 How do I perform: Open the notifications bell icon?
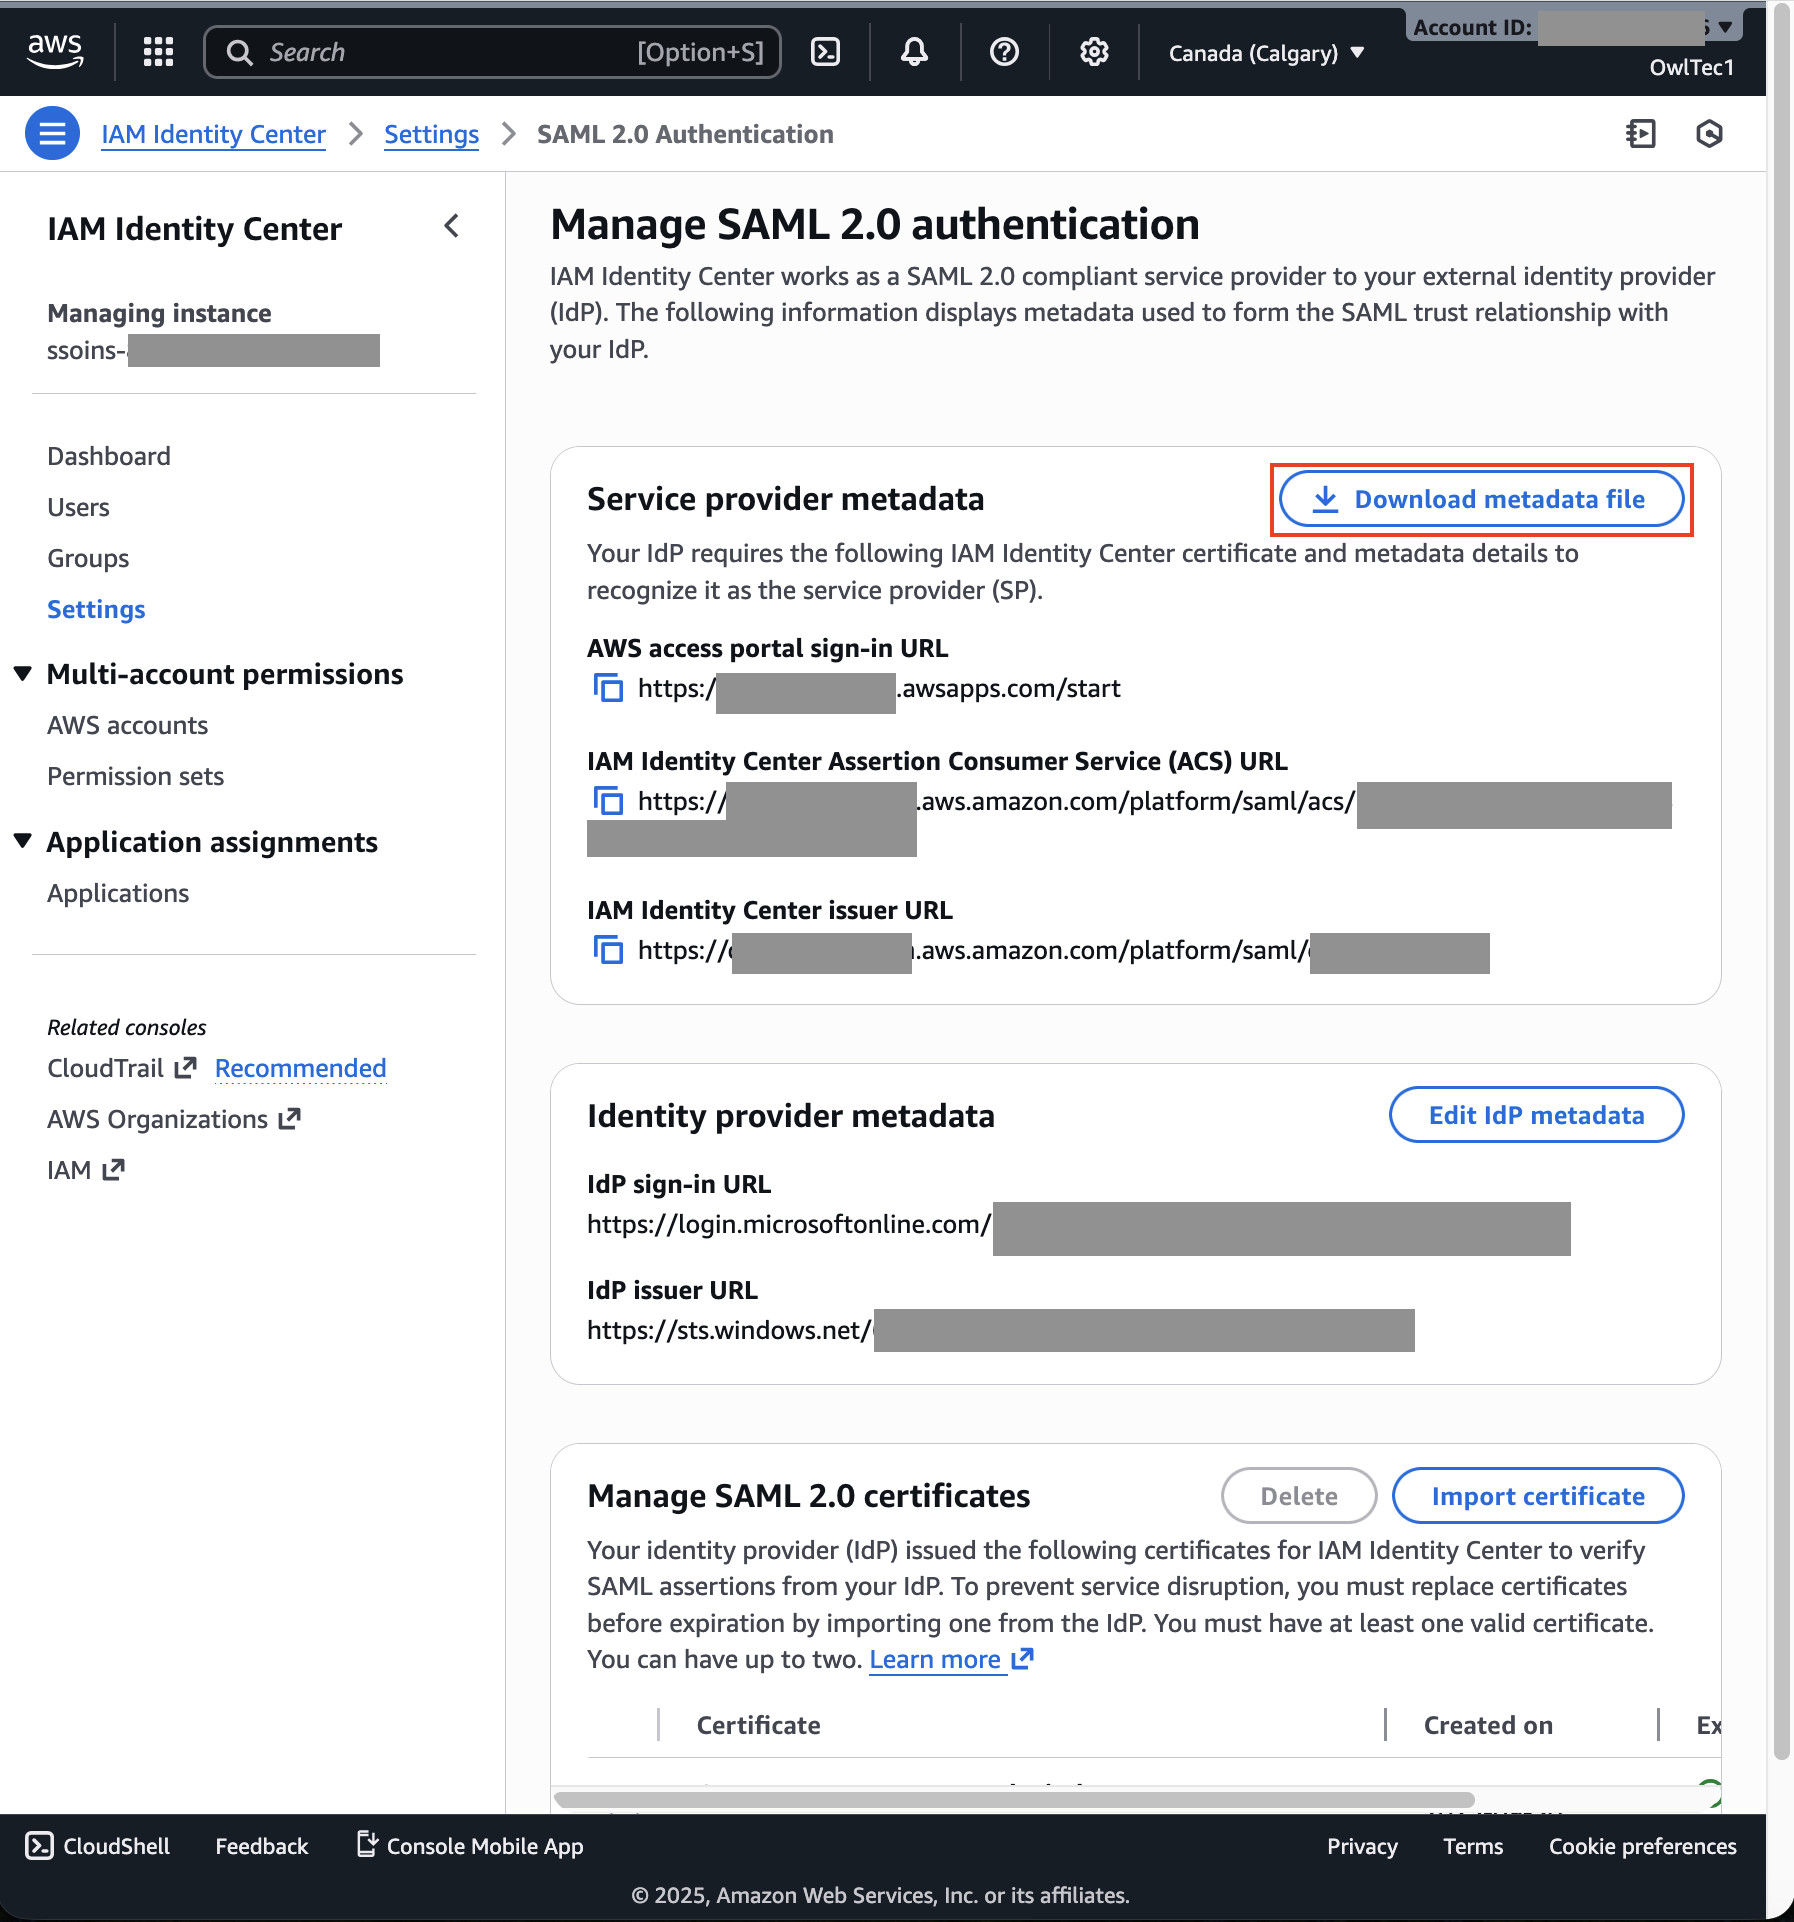(x=914, y=52)
